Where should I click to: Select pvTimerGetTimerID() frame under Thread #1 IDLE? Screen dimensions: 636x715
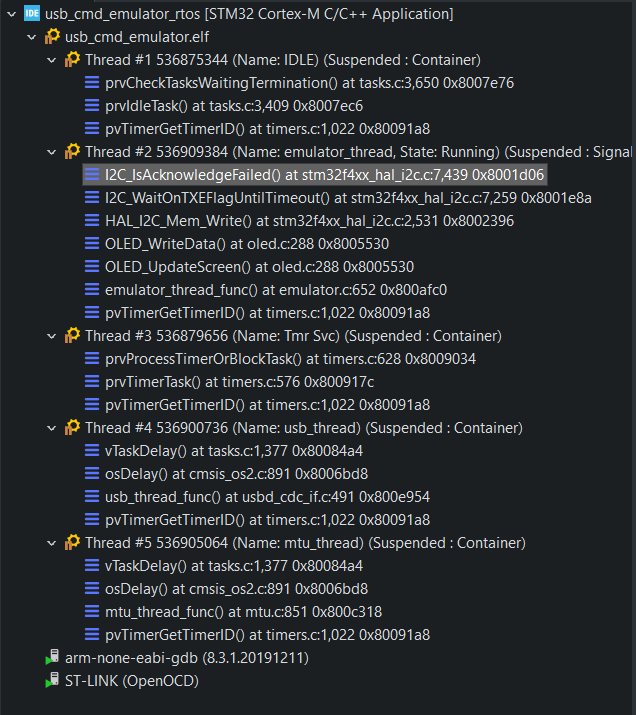[x=267, y=129]
